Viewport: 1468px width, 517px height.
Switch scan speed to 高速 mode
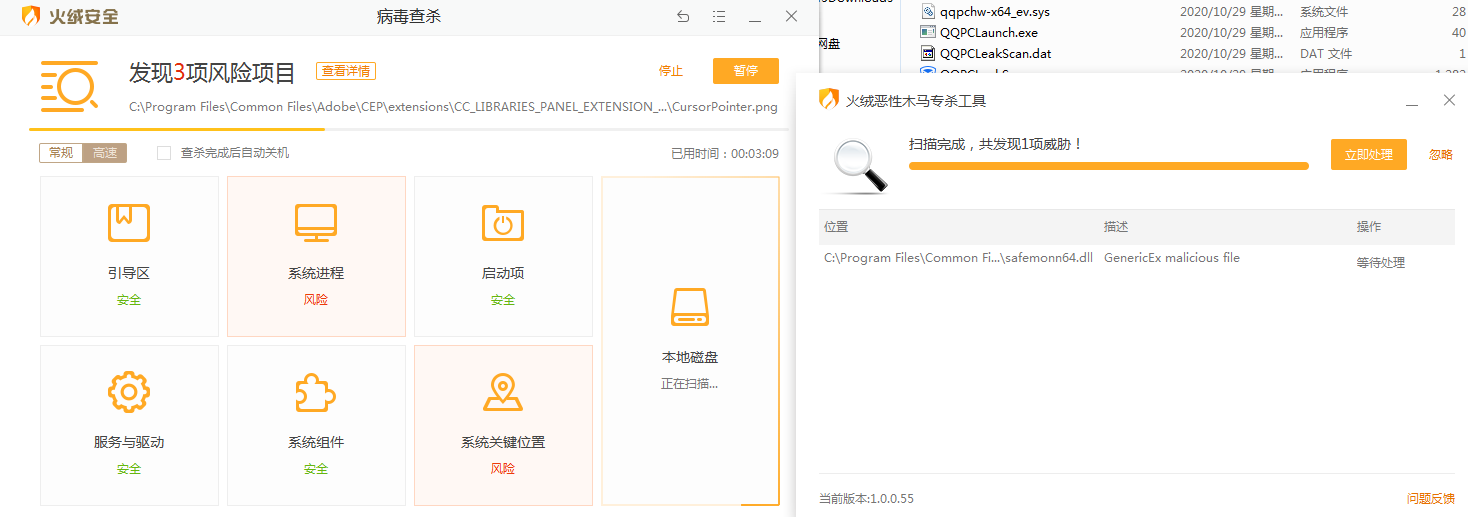click(x=105, y=153)
